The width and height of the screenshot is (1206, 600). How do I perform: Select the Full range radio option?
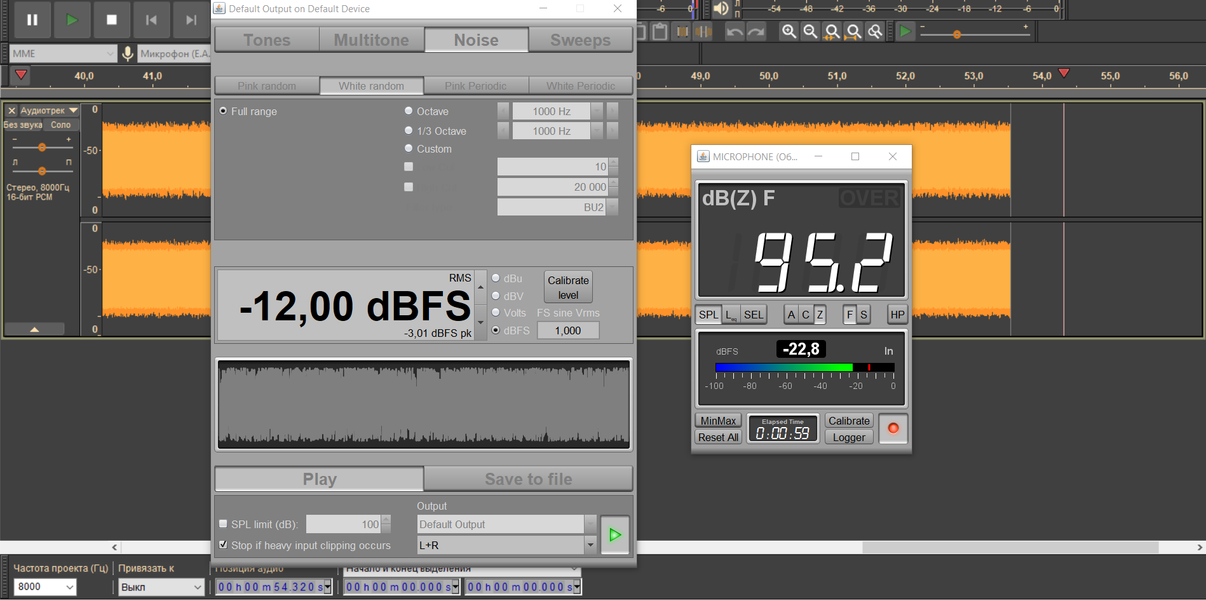point(223,111)
